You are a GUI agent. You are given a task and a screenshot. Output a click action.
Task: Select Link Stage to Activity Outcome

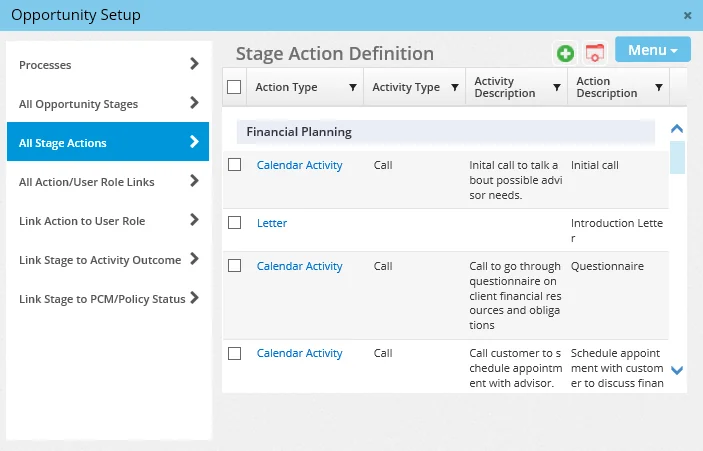point(108,260)
